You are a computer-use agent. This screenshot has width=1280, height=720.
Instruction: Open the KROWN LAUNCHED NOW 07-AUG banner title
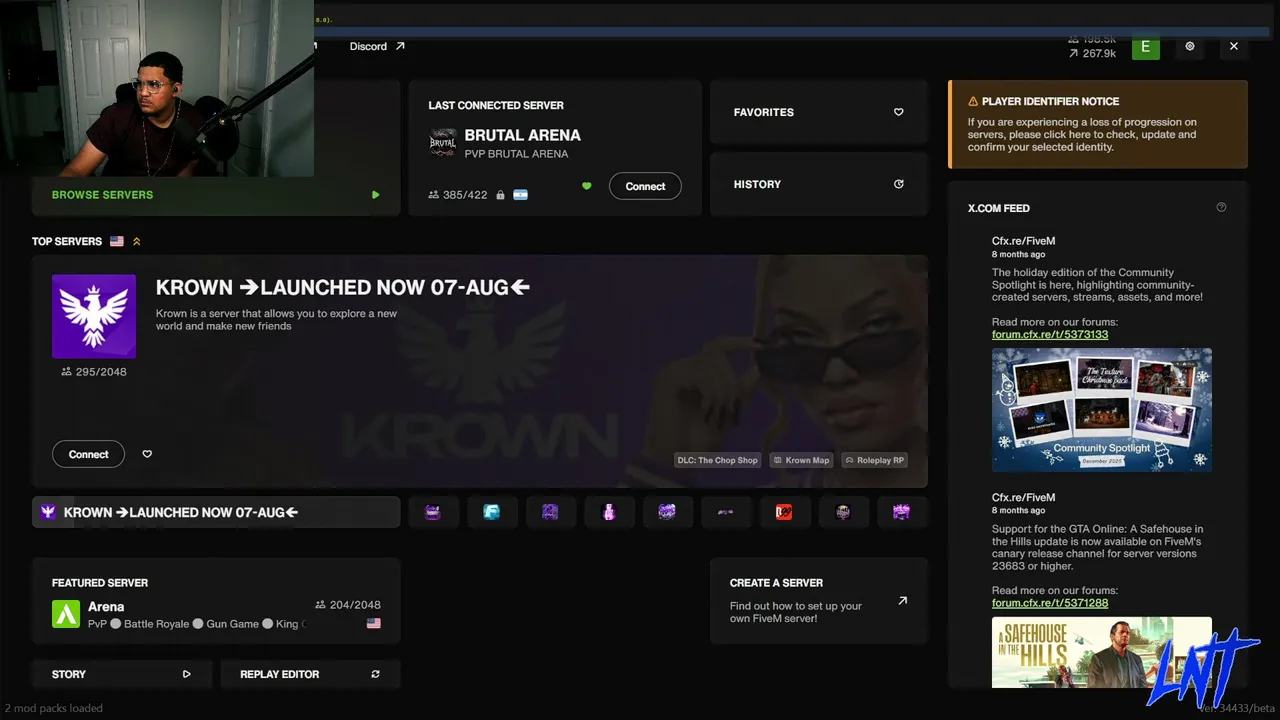[343, 288]
